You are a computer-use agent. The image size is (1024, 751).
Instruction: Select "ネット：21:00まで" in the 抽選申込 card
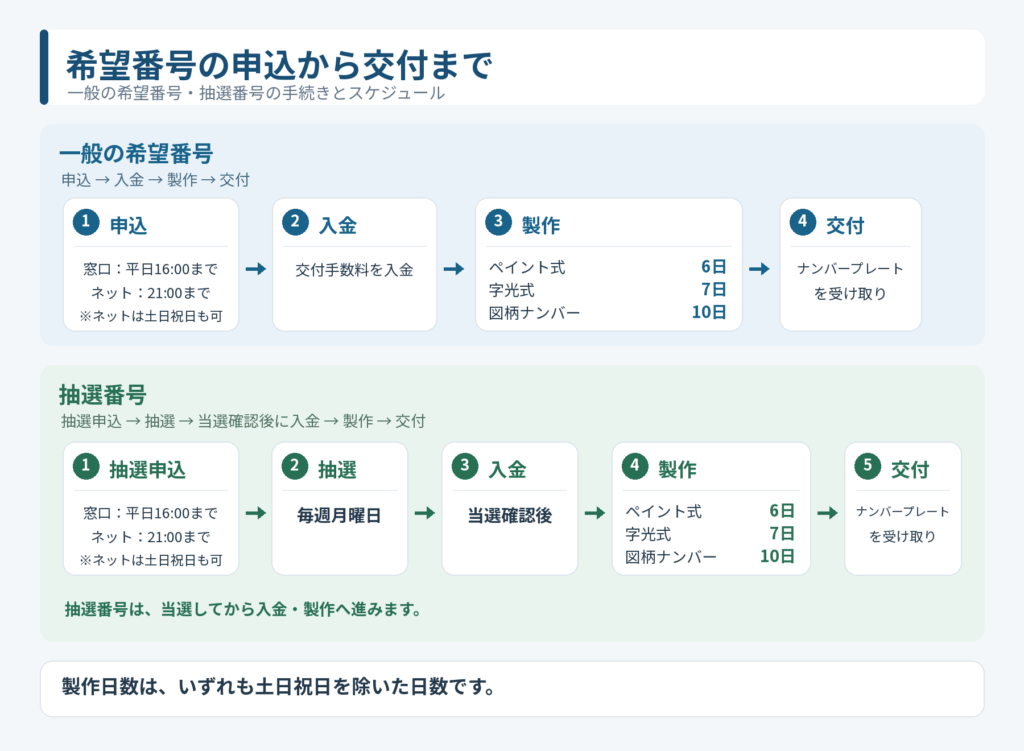[x=151, y=537]
